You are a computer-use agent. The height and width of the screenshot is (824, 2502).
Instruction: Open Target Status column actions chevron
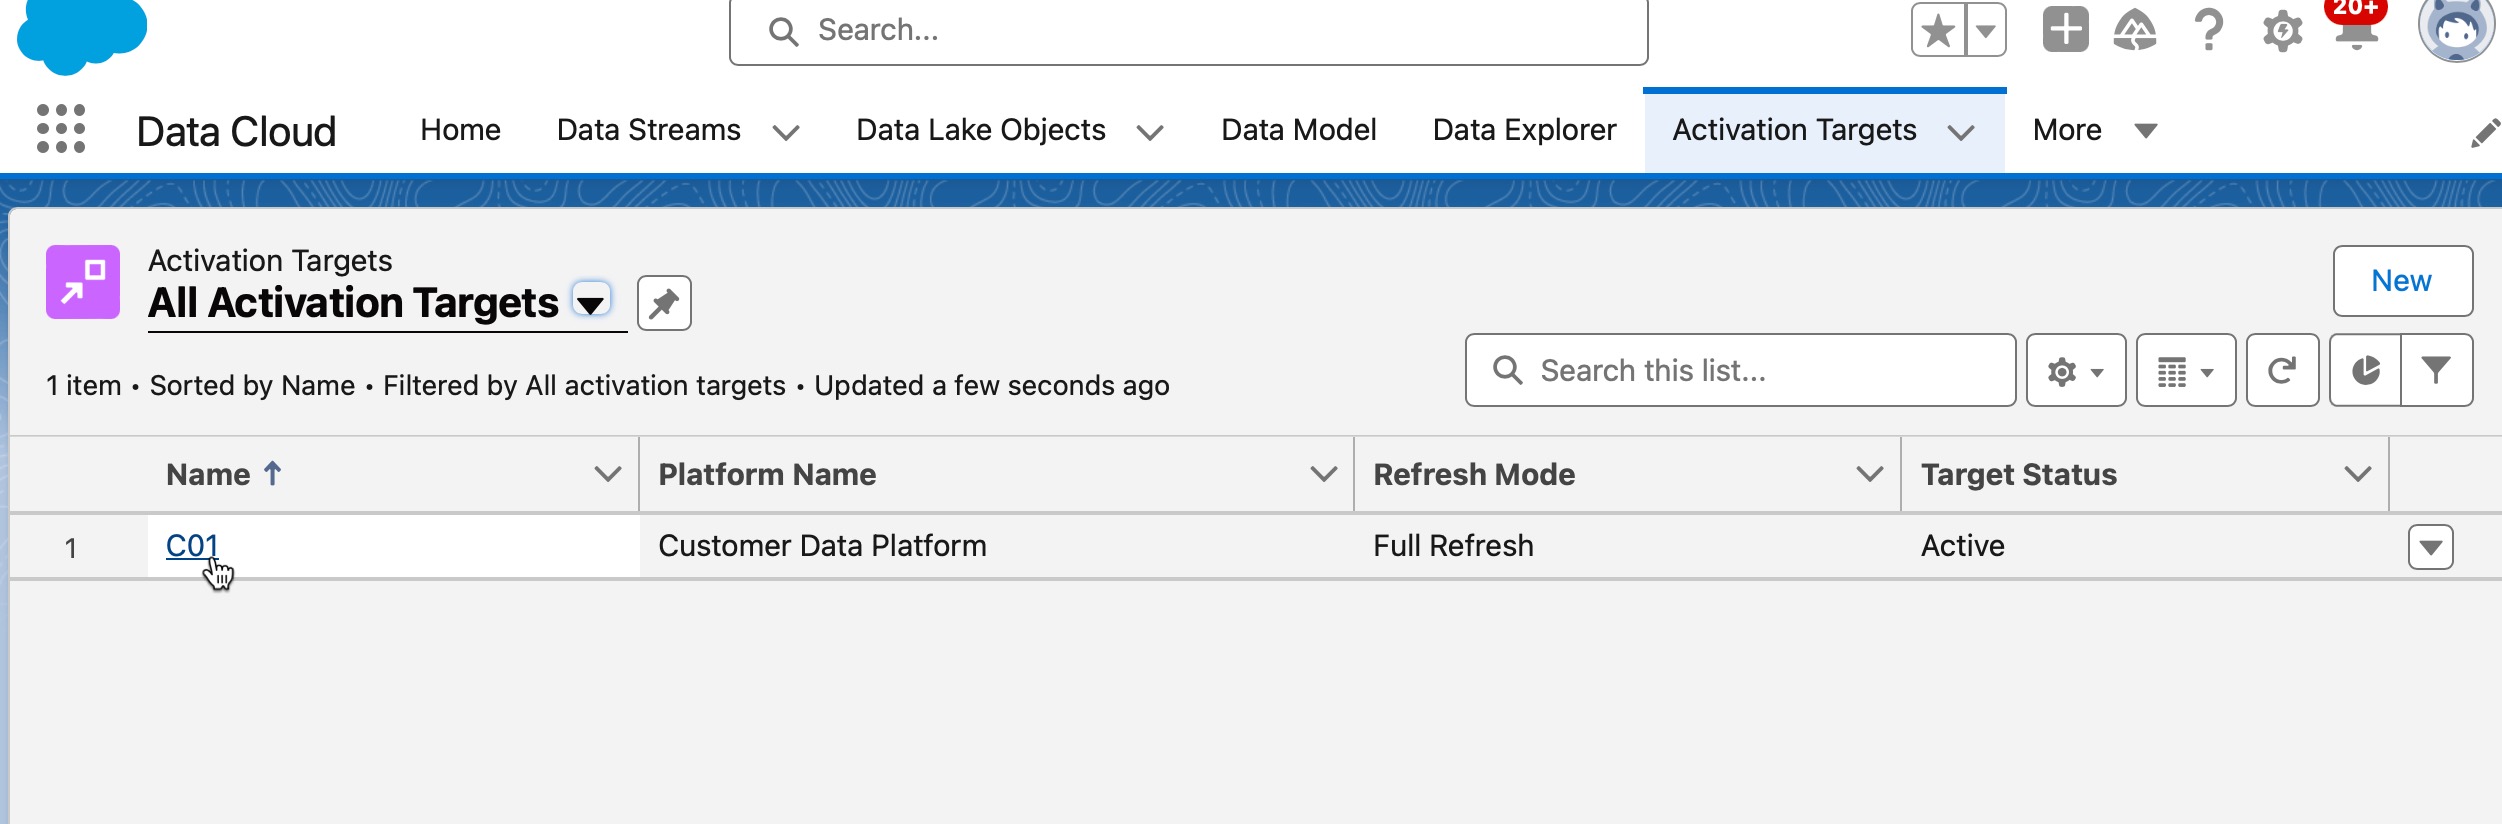point(2358,474)
